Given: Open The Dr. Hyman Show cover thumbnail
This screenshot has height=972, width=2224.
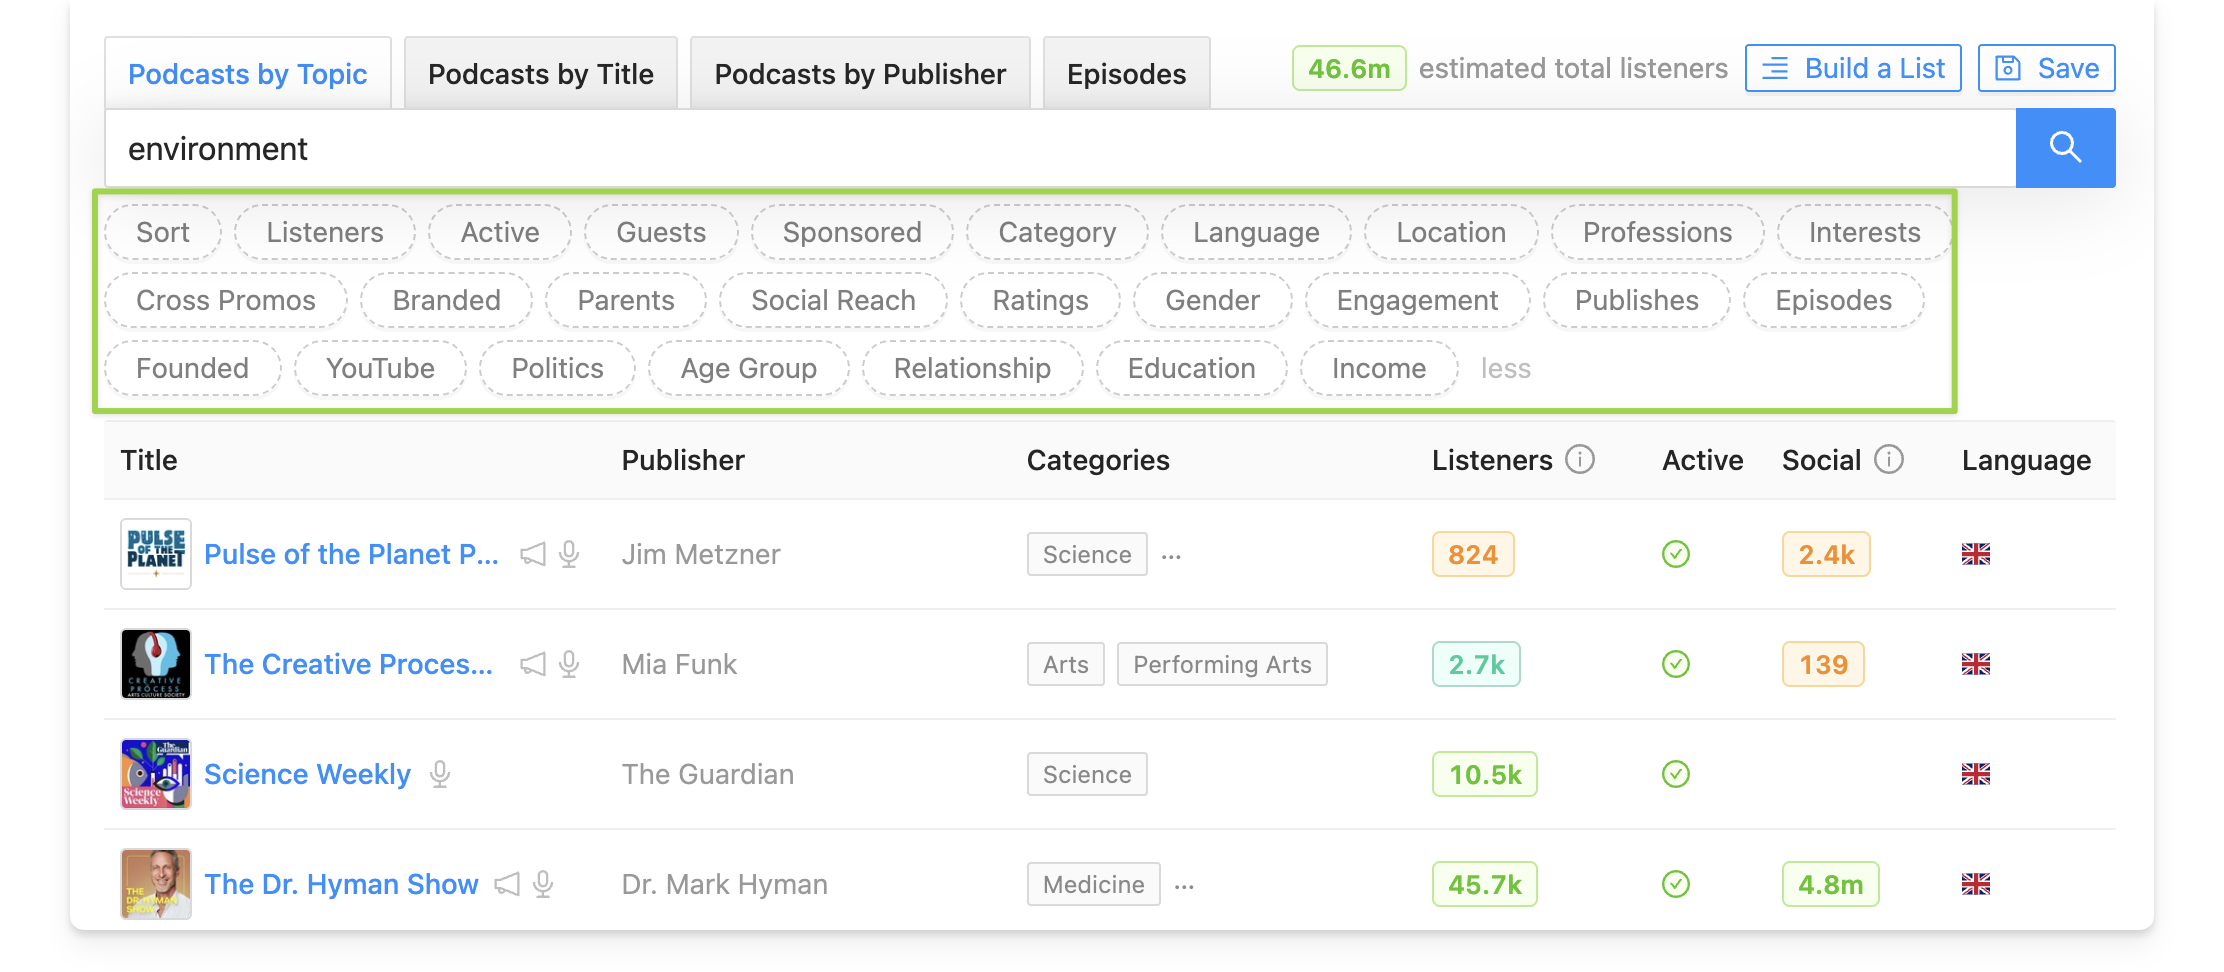Looking at the screenshot, I should (156, 884).
